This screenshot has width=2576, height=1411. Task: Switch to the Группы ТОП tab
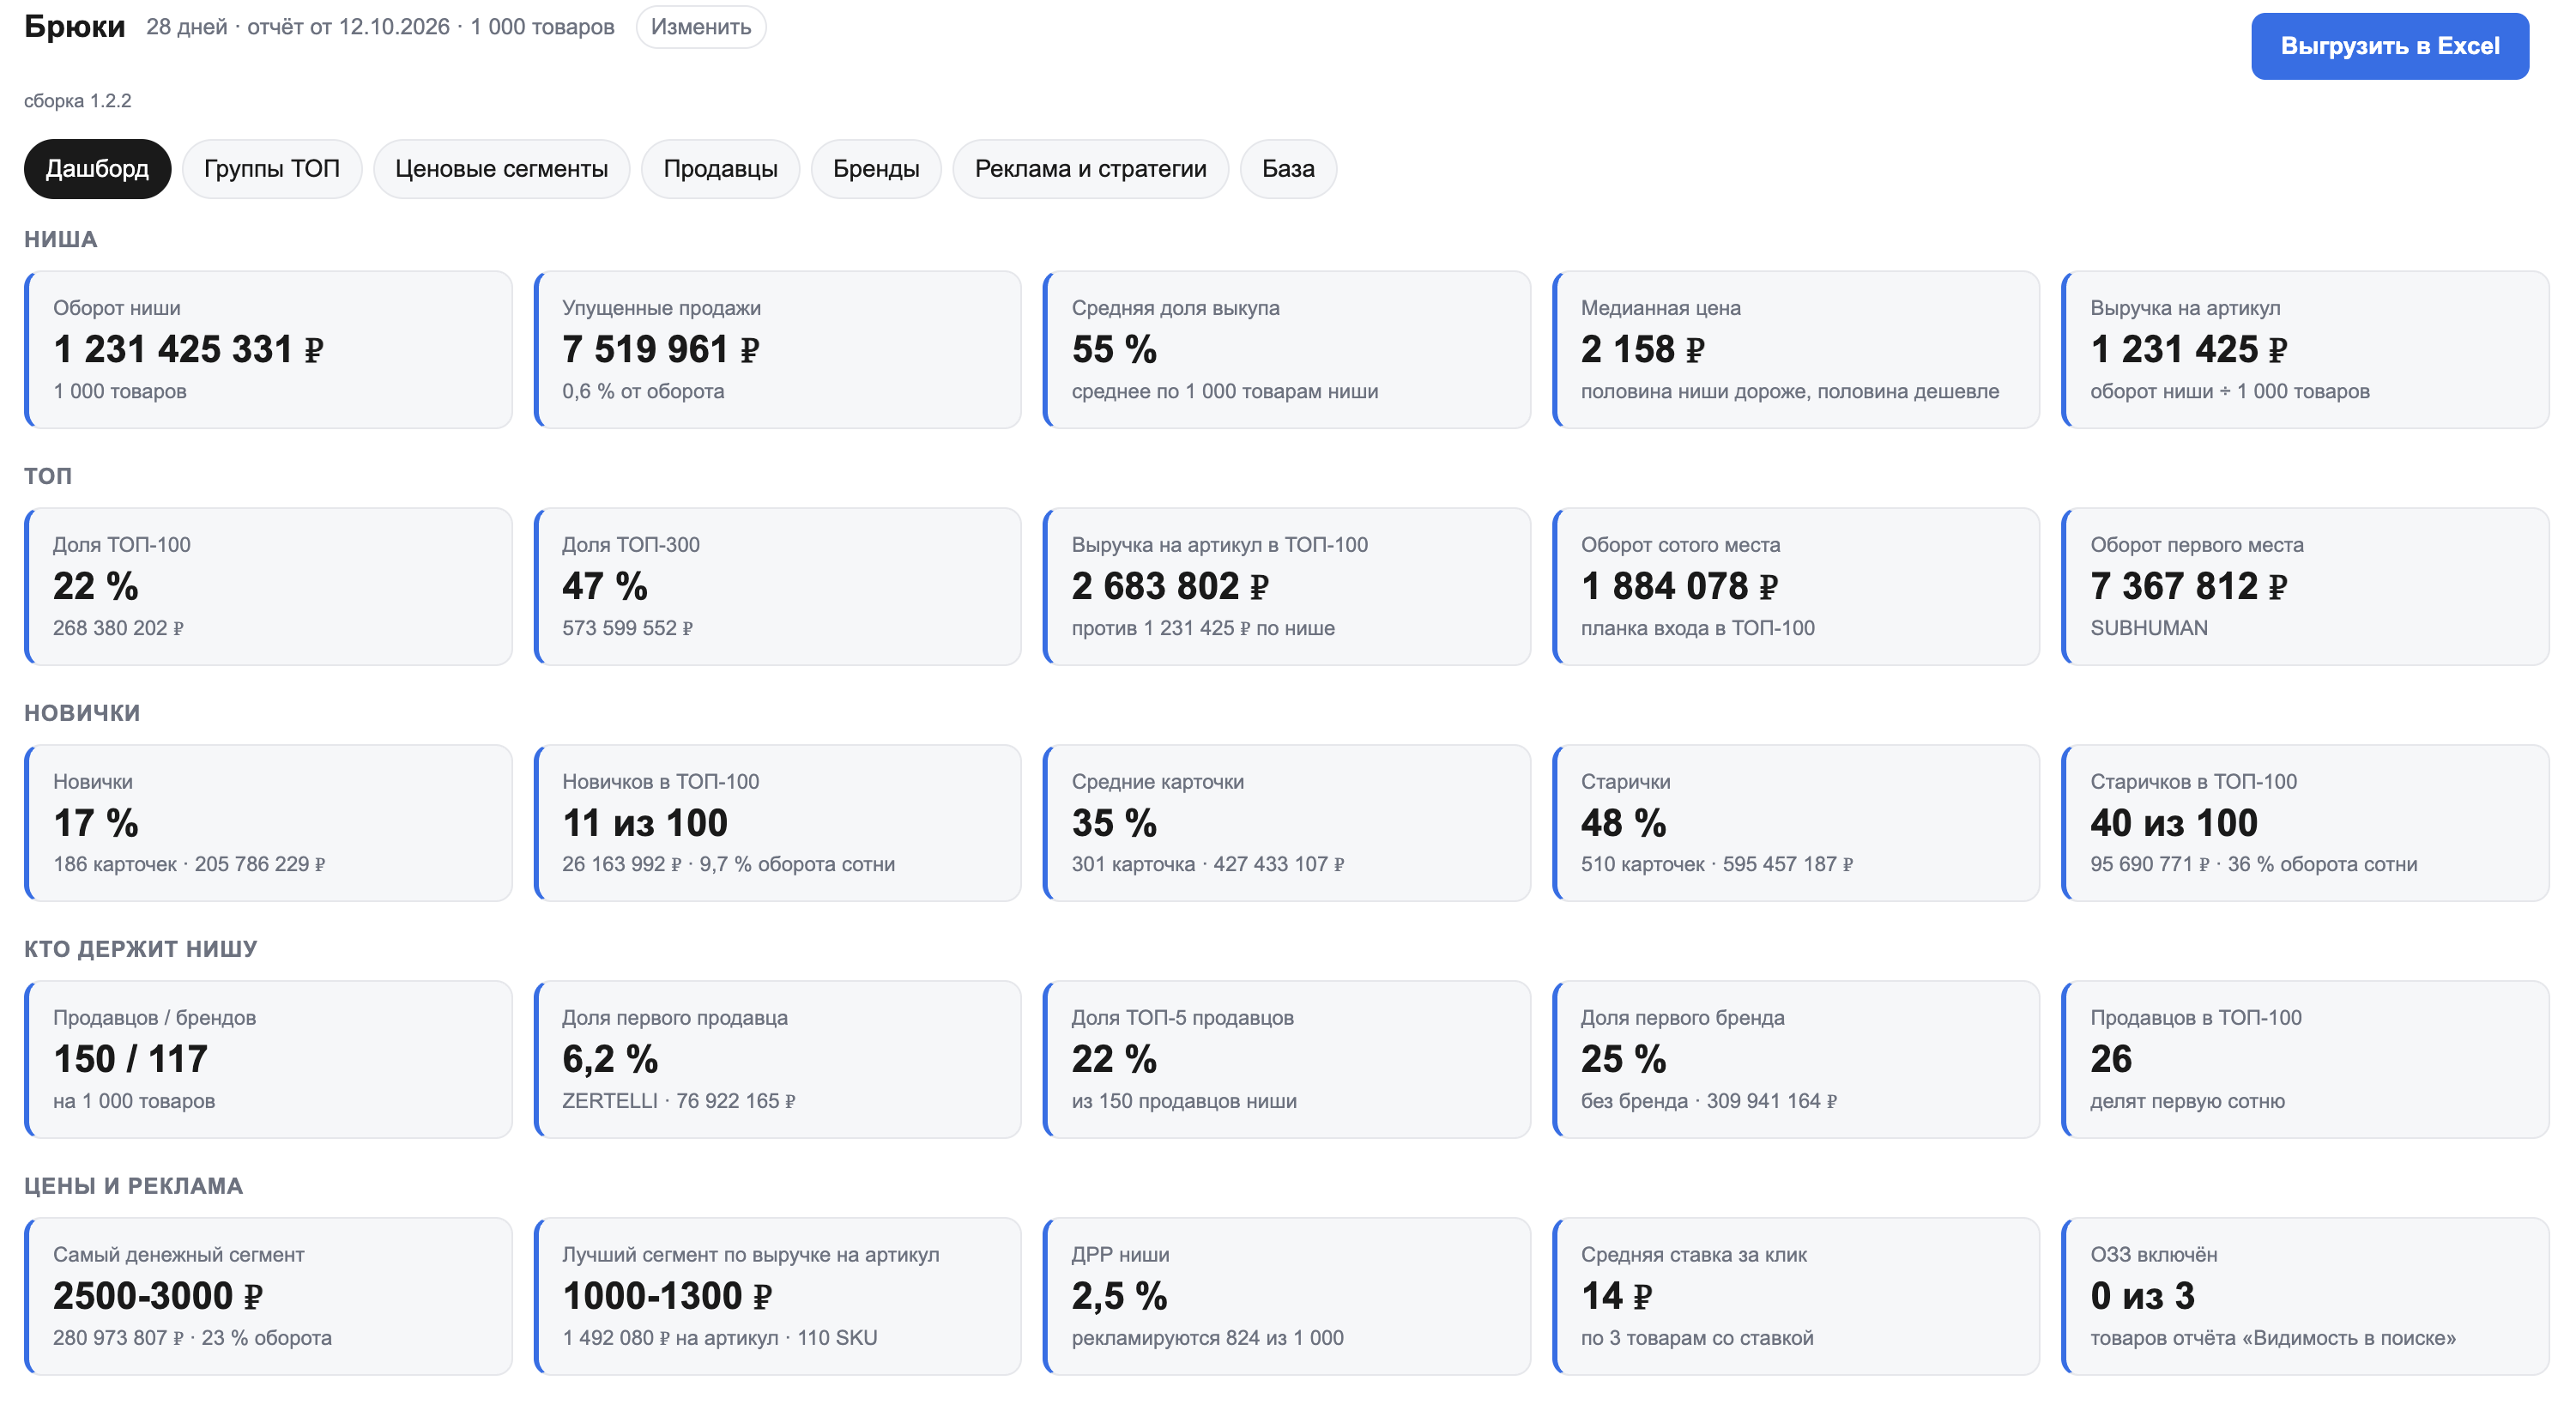pos(271,169)
